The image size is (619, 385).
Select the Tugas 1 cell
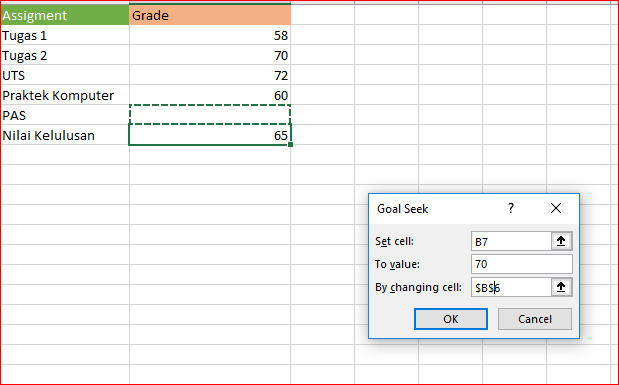coord(65,35)
